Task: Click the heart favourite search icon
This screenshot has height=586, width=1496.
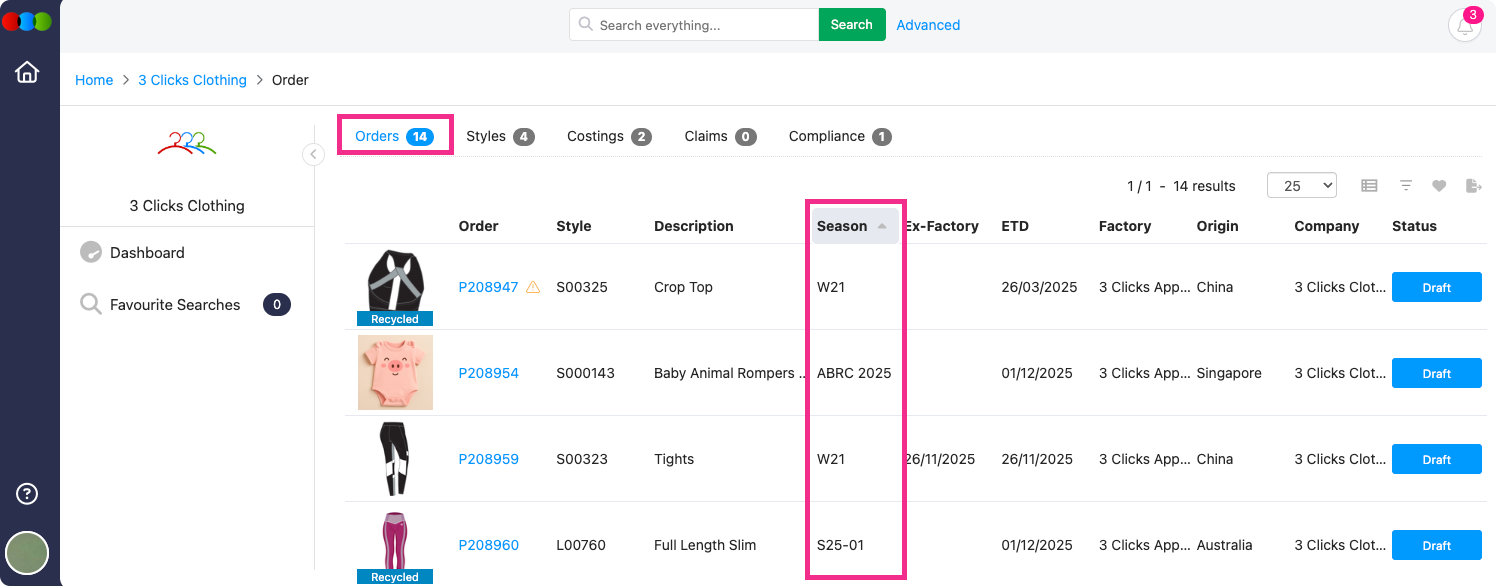Action: click(1439, 186)
